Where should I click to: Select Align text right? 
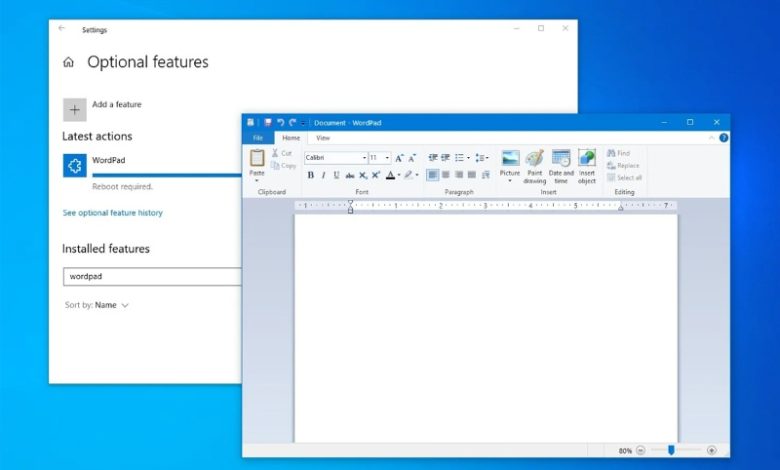tap(459, 175)
